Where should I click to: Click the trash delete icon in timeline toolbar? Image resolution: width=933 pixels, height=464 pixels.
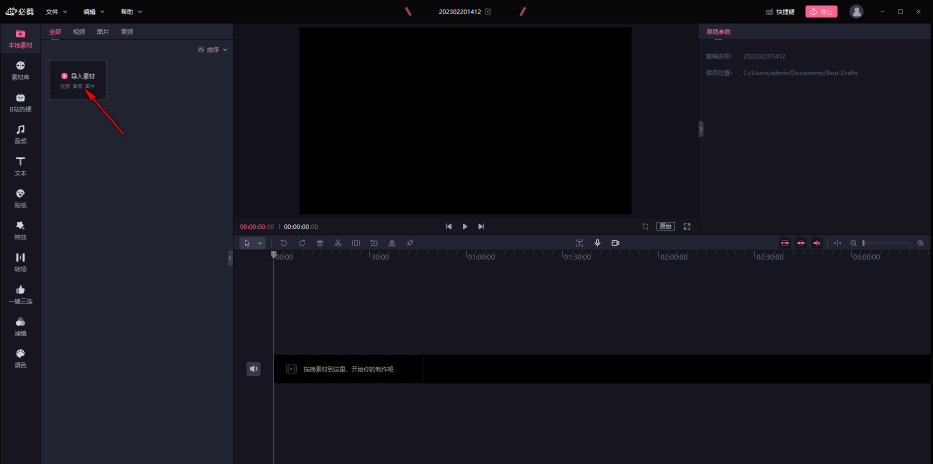320,243
